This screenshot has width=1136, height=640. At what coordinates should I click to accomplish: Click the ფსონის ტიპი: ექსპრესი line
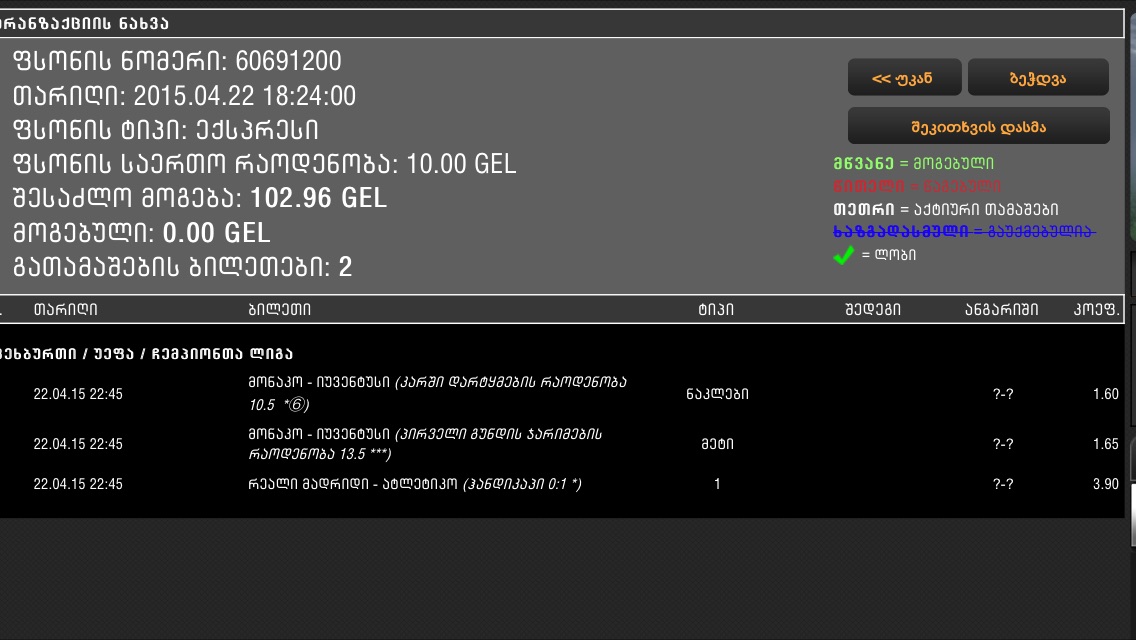[x=166, y=130]
